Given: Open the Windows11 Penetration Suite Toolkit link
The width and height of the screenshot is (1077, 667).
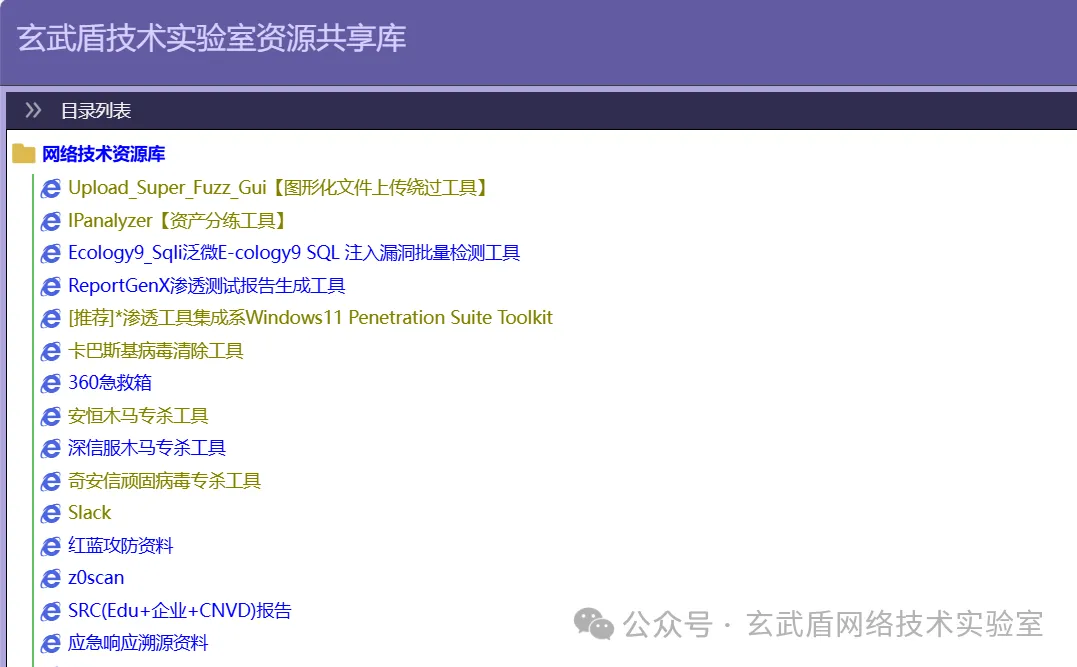Looking at the screenshot, I should pos(310,317).
